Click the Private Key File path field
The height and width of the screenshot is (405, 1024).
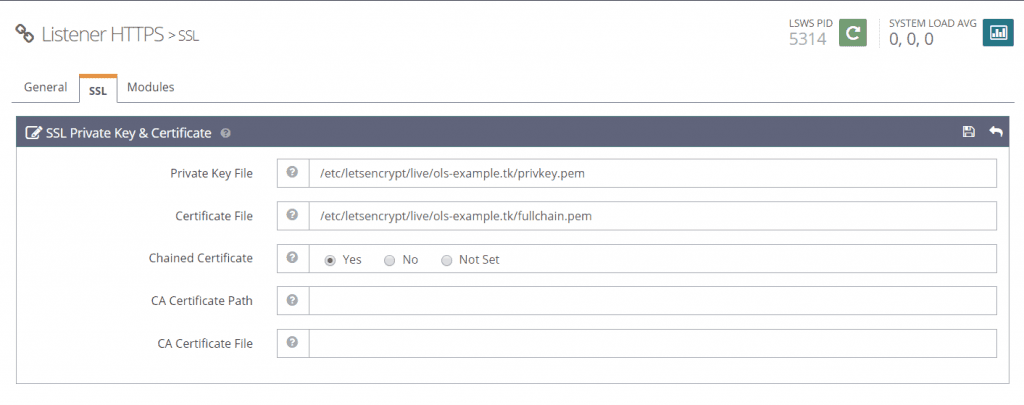click(652, 173)
